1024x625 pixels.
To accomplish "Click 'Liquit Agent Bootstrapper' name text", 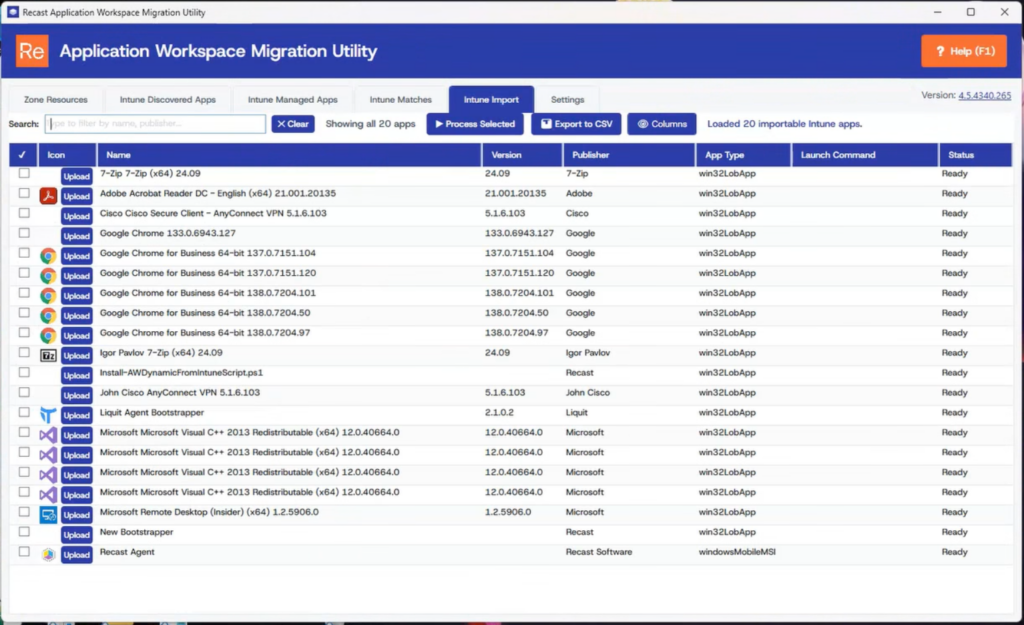I will click(x=152, y=412).
